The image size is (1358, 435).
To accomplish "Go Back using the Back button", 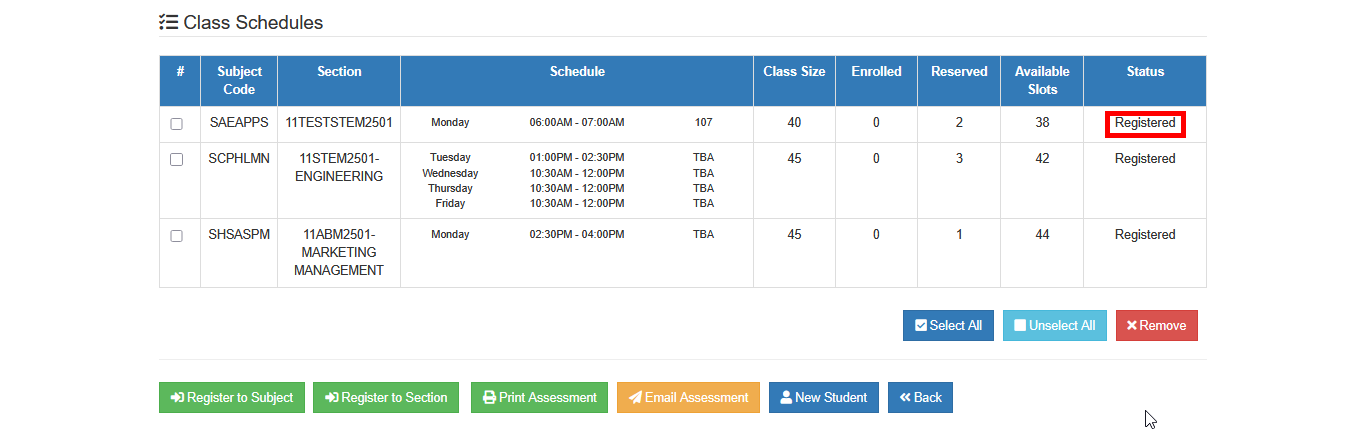I will (920, 397).
